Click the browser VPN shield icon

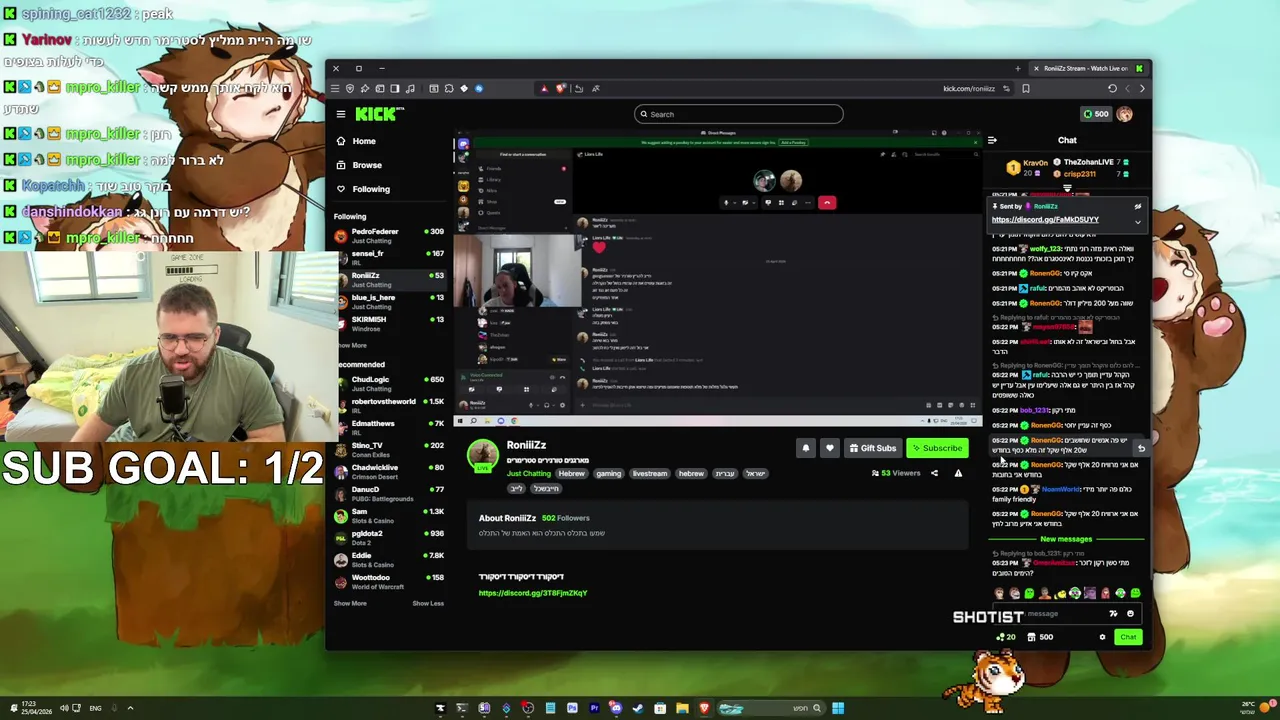coord(350,88)
